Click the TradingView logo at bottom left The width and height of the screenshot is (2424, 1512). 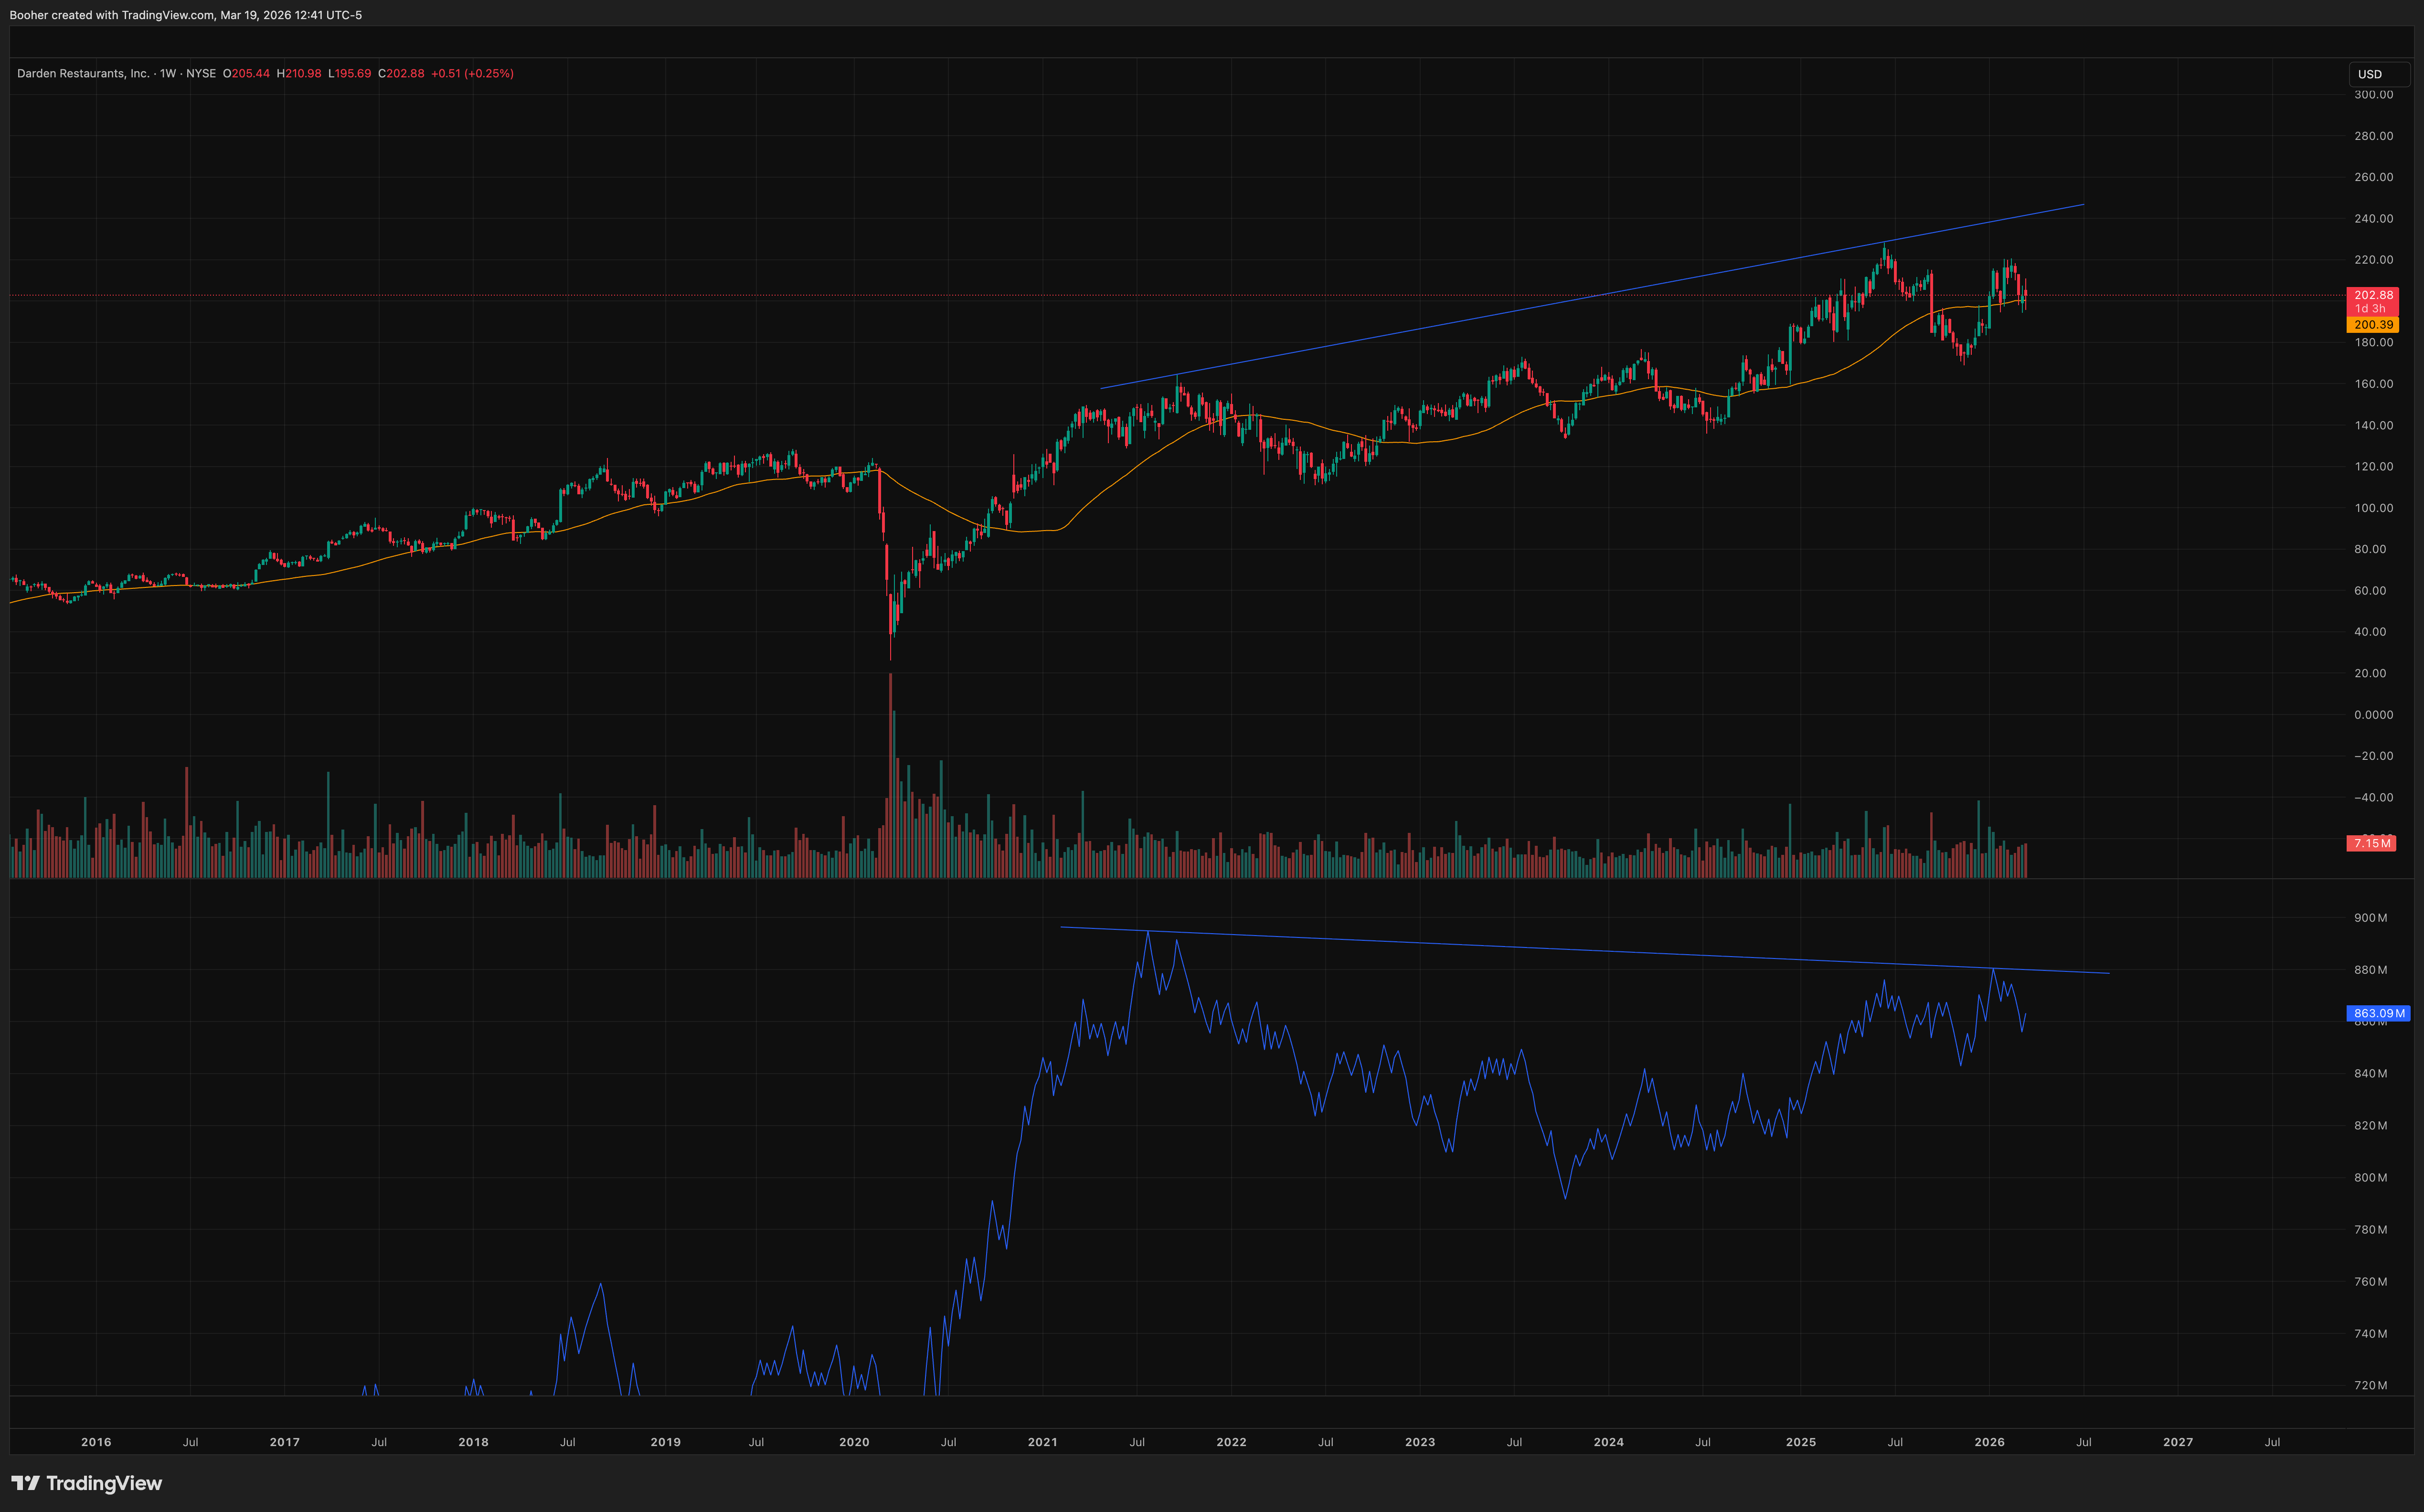(86, 1483)
